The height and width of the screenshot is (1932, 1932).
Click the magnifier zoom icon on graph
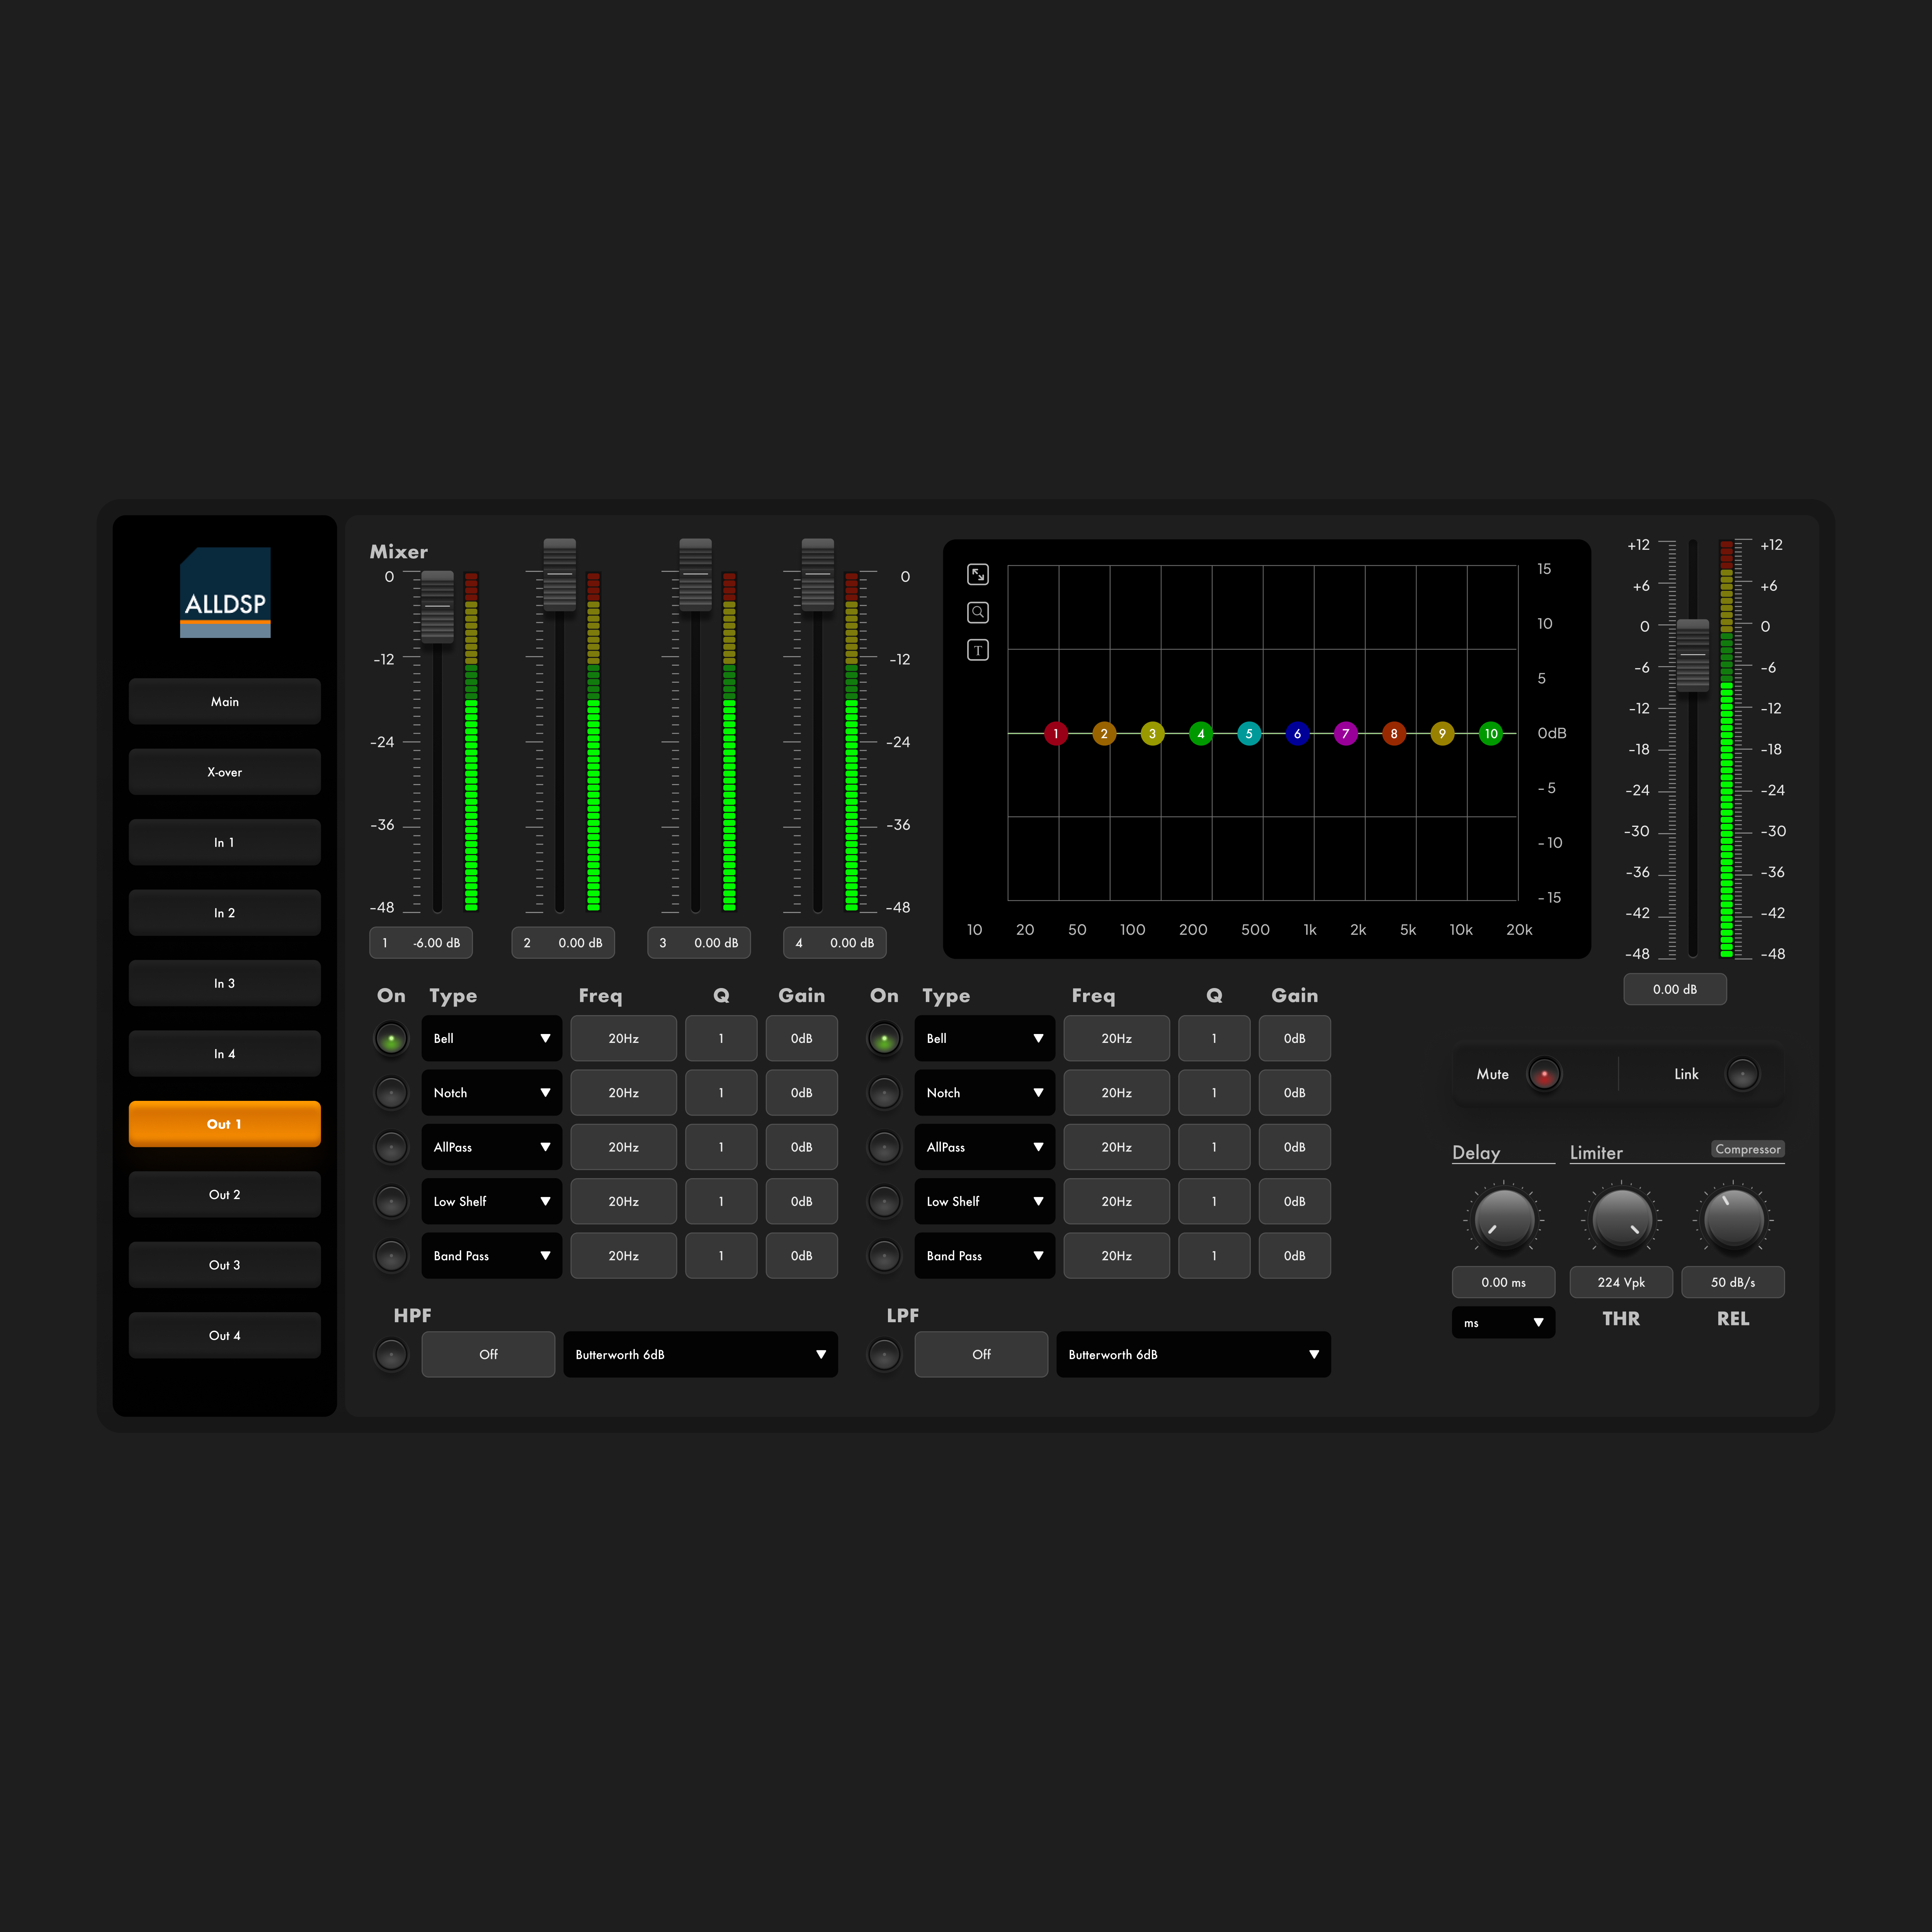[x=978, y=612]
